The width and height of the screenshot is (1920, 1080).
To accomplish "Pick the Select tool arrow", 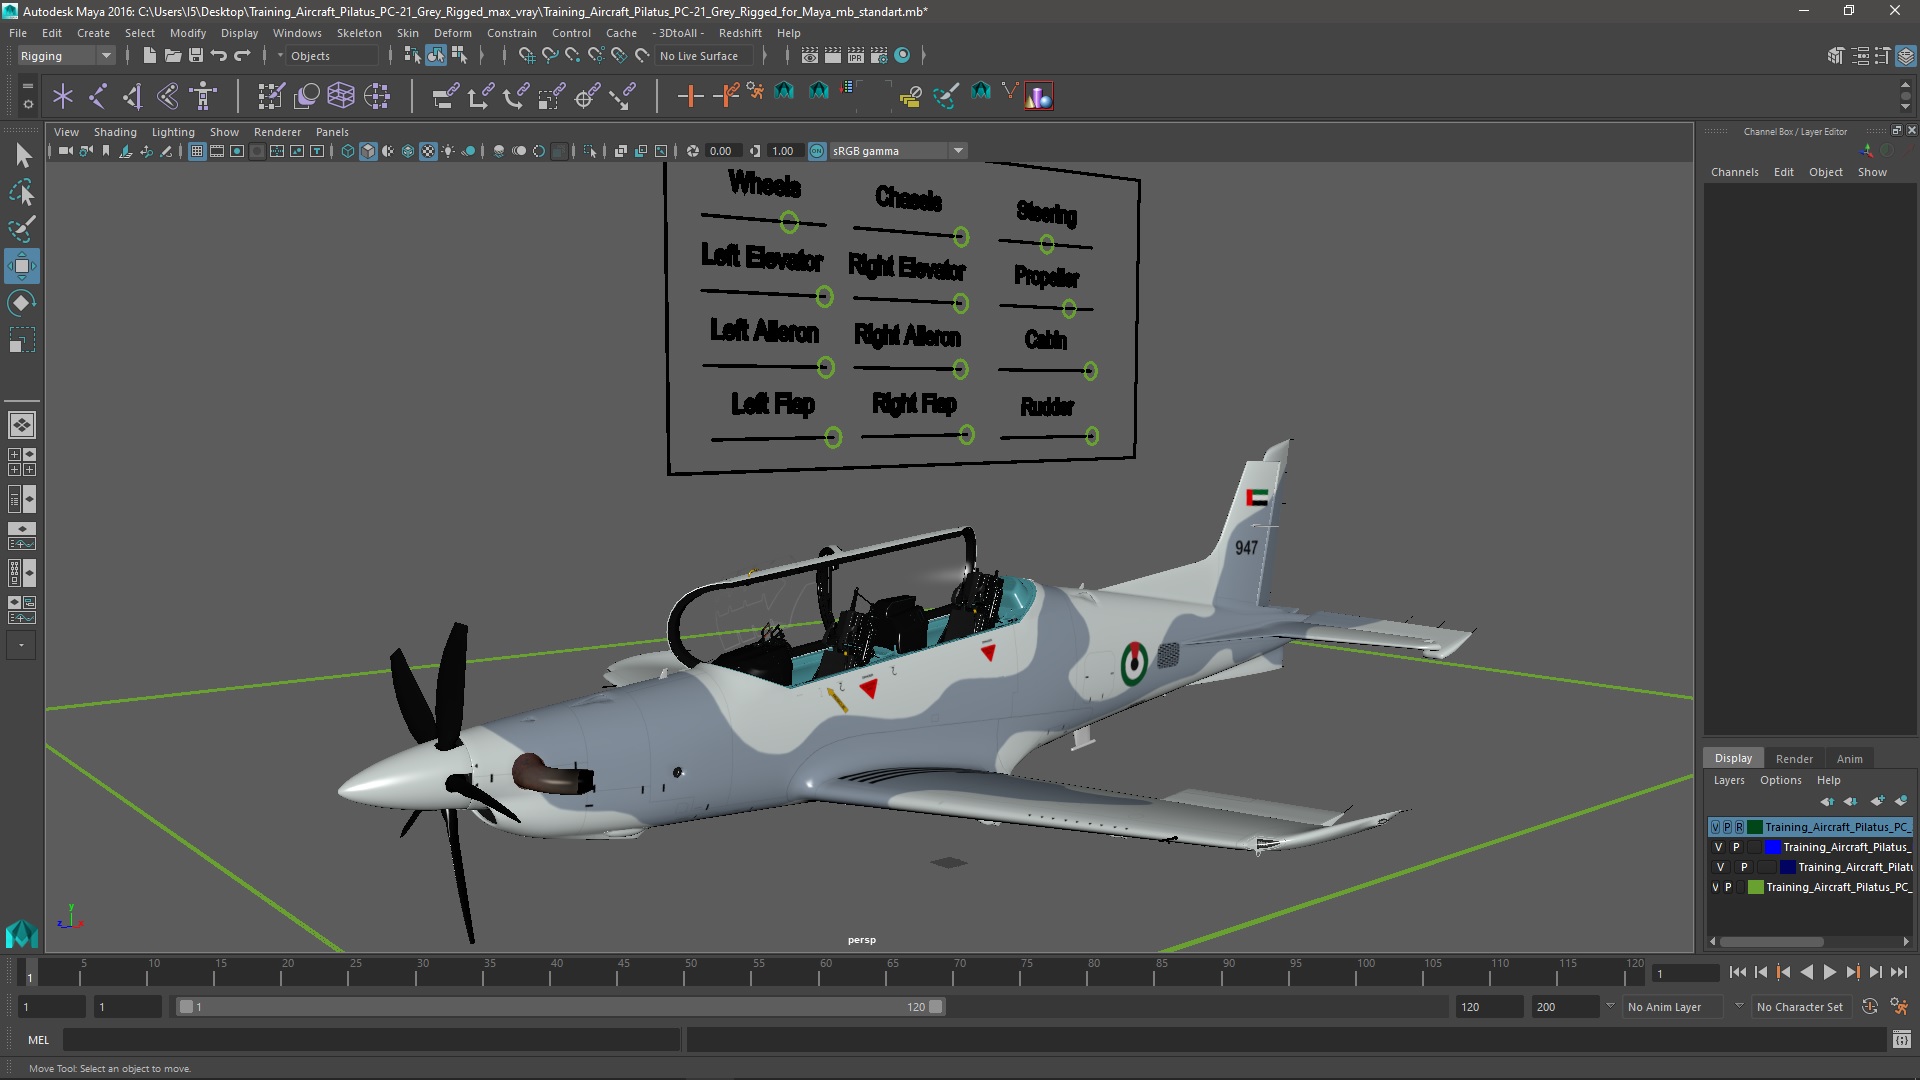I will [22, 155].
